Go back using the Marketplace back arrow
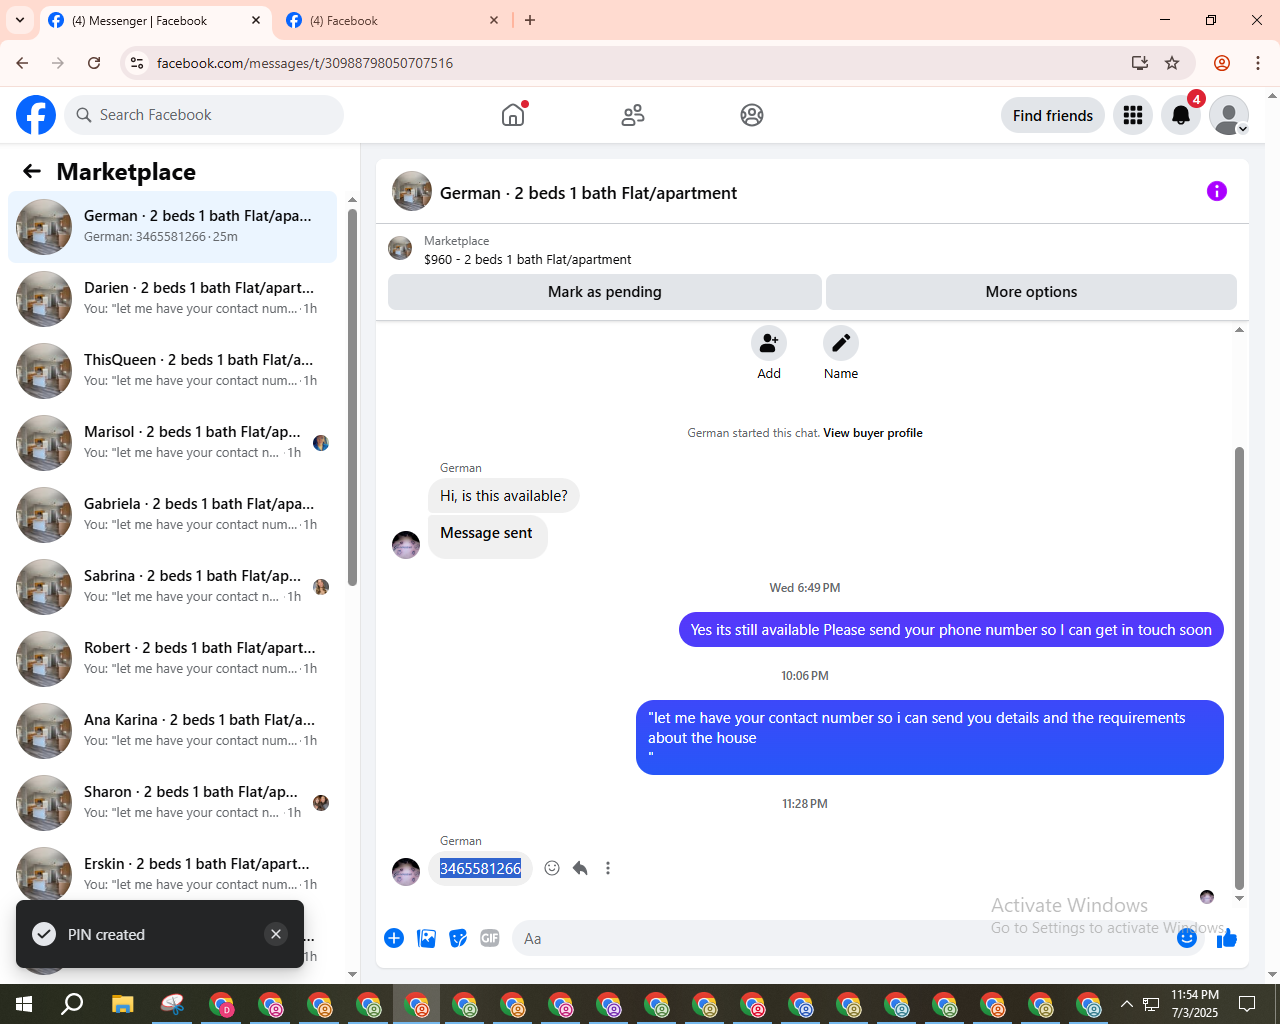The width and height of the screenshot is (1280, 1024). pos(32,171)
